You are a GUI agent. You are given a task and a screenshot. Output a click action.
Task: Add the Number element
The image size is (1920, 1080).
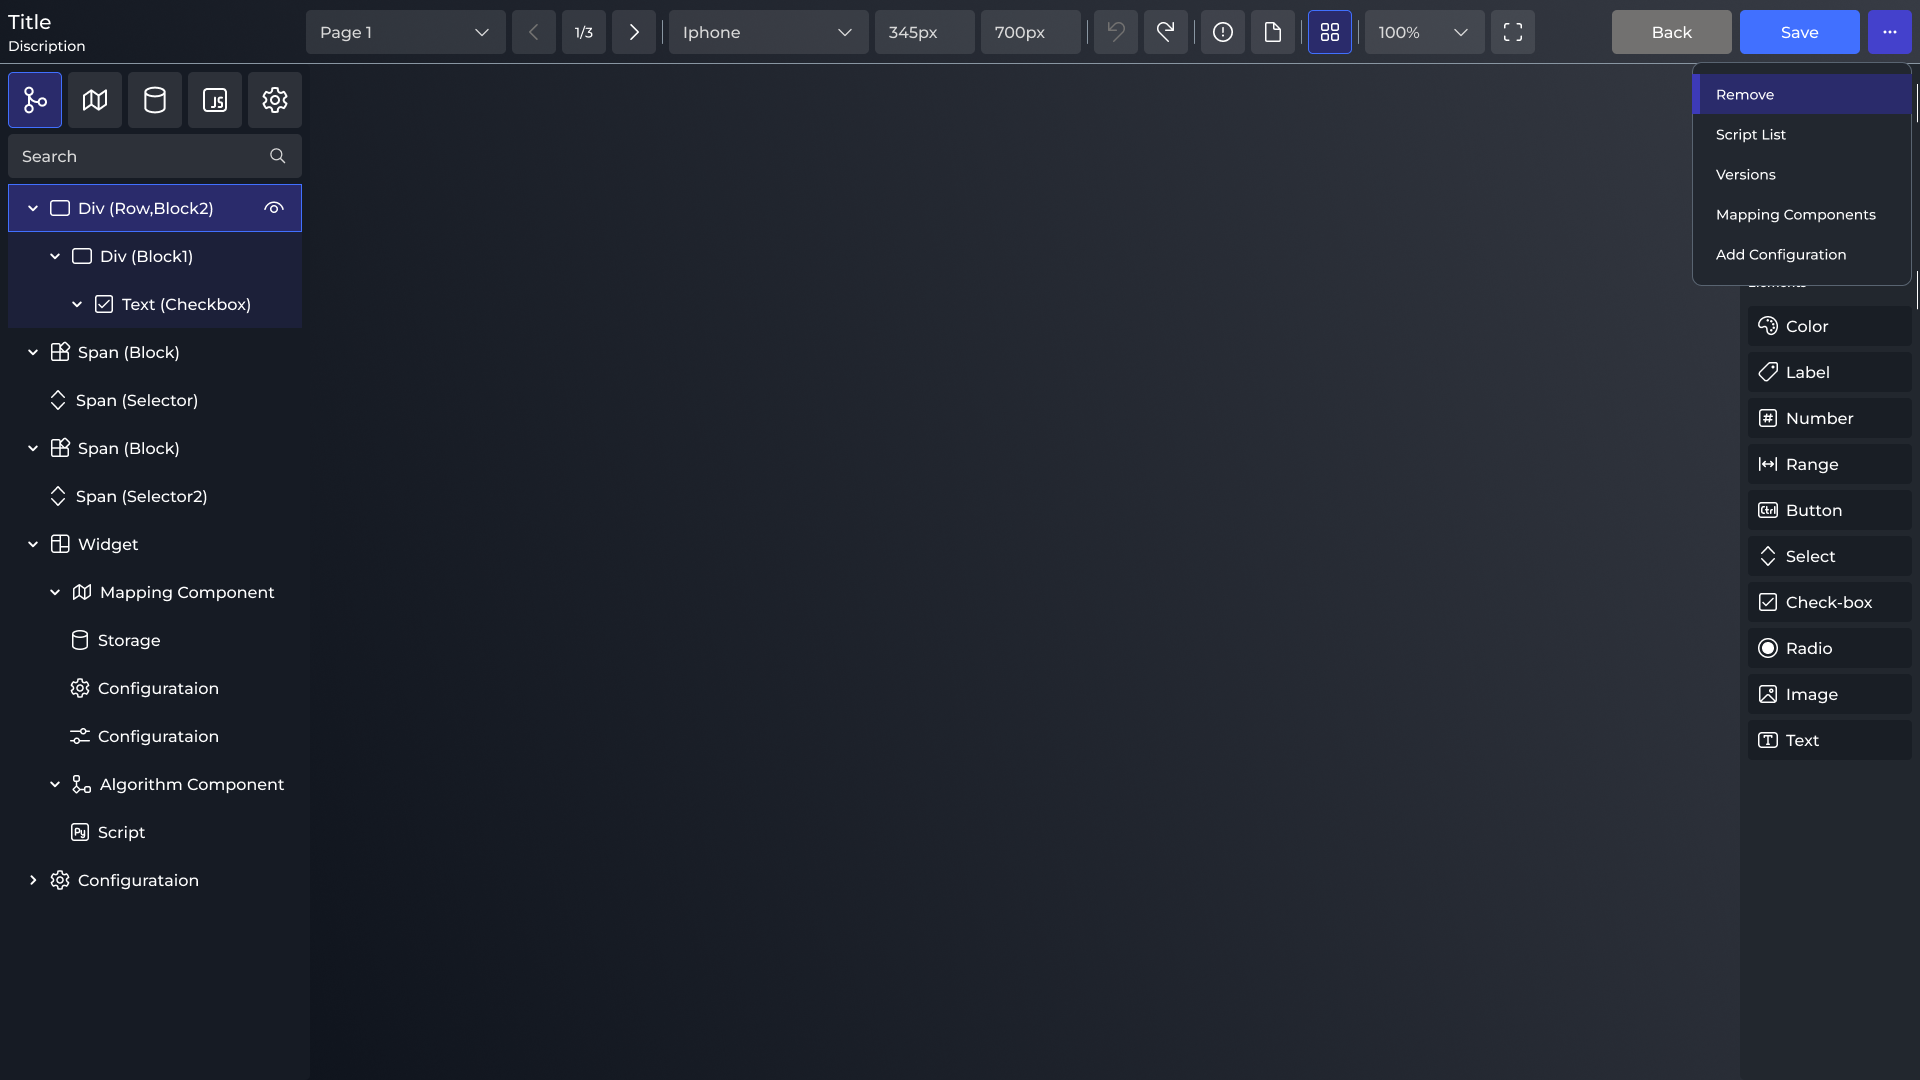[1830, 418]
